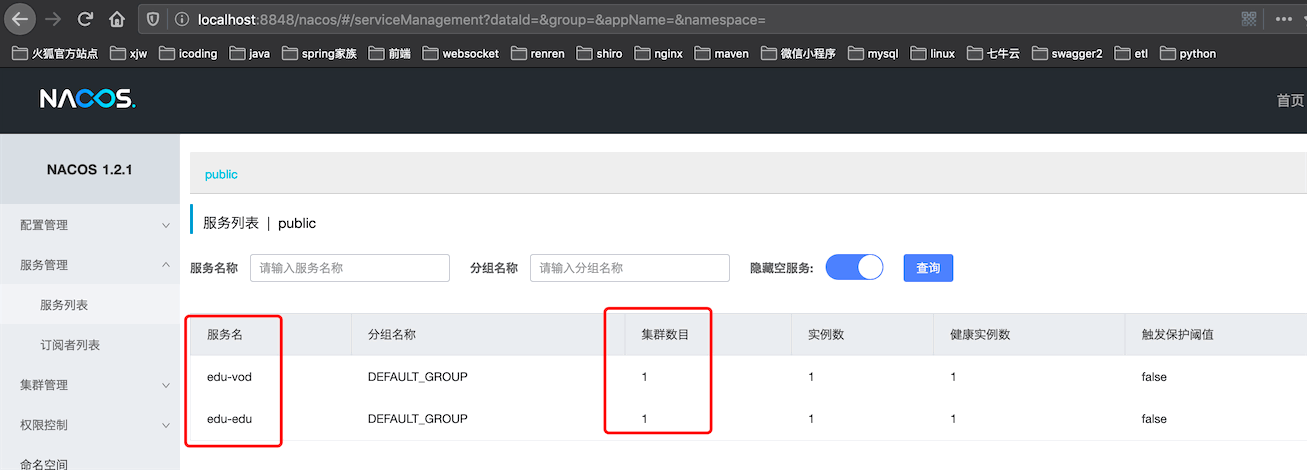Click the shield tracking protection icon
Image resolution: width=1307 pixels, height=470 pixels.
tap(152, 19)
